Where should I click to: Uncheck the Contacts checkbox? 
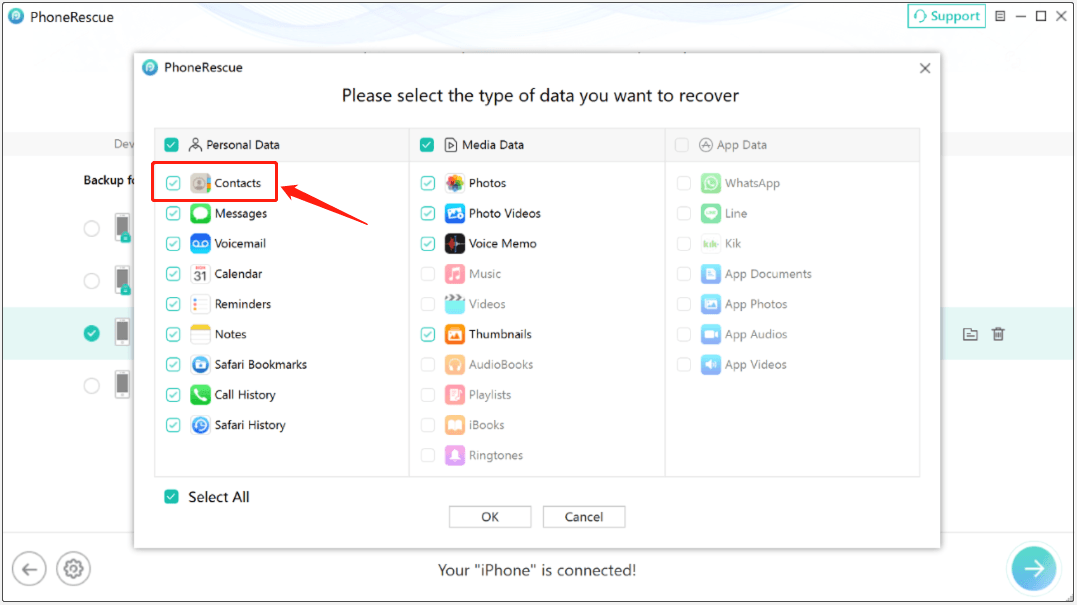click(173, 183)
